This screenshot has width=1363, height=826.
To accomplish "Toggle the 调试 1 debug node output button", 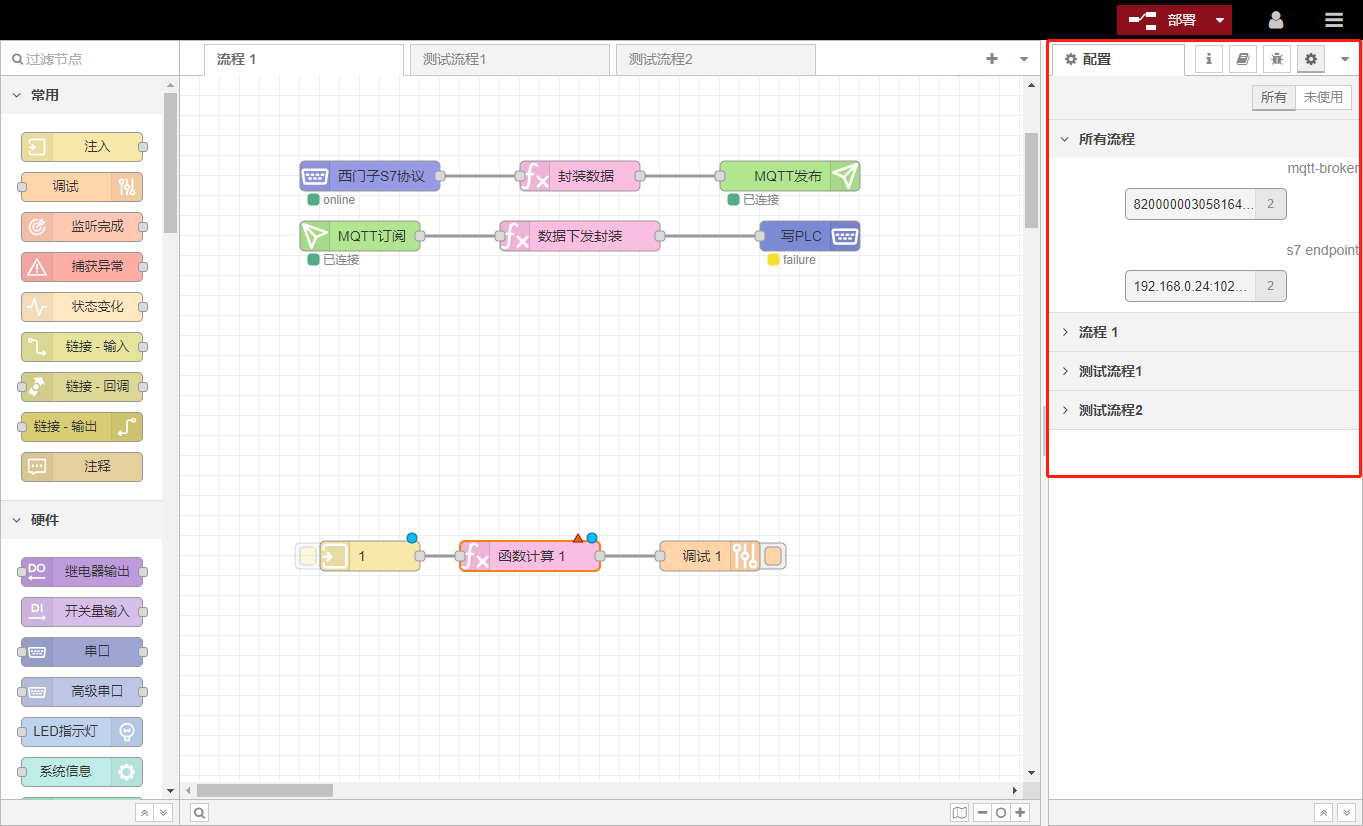I will coord(773,556).
